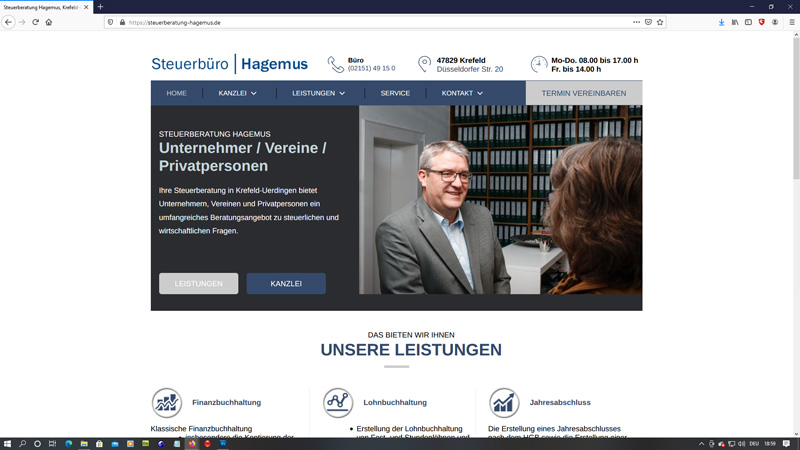Screen dimensions: 800x450
Task: Show hidden system tray icons chevron
Action: (x=701, y=444)
